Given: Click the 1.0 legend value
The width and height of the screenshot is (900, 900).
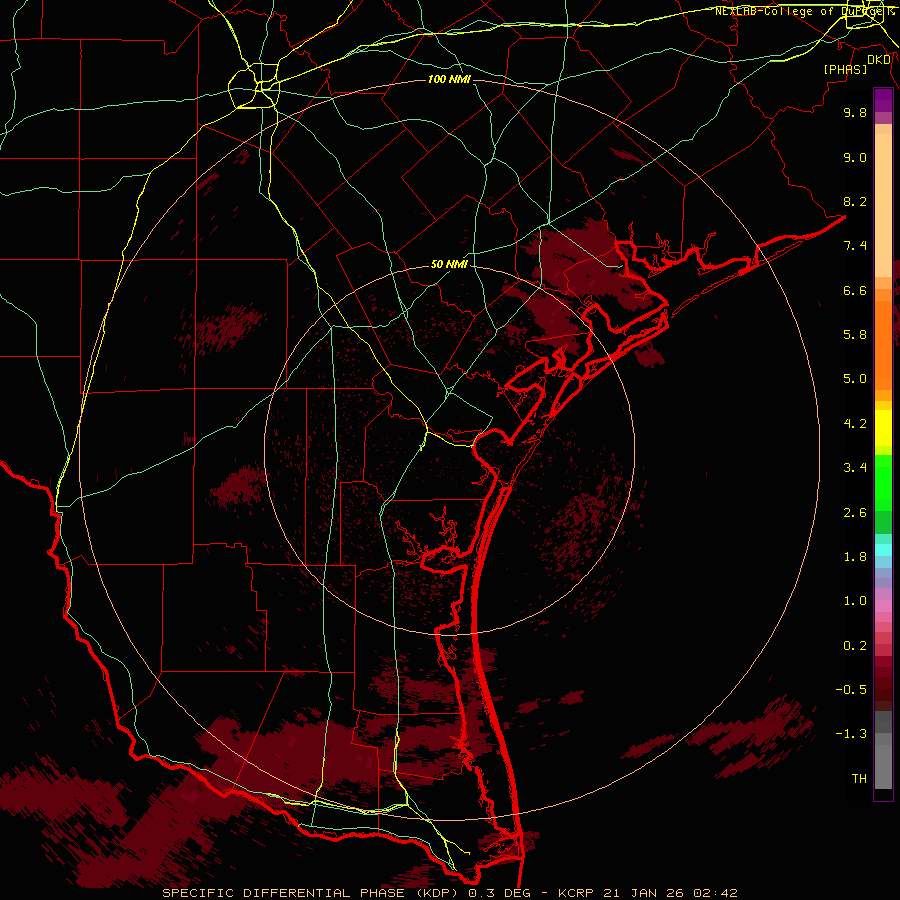Looking at the screenshot, I should (855, 601).
